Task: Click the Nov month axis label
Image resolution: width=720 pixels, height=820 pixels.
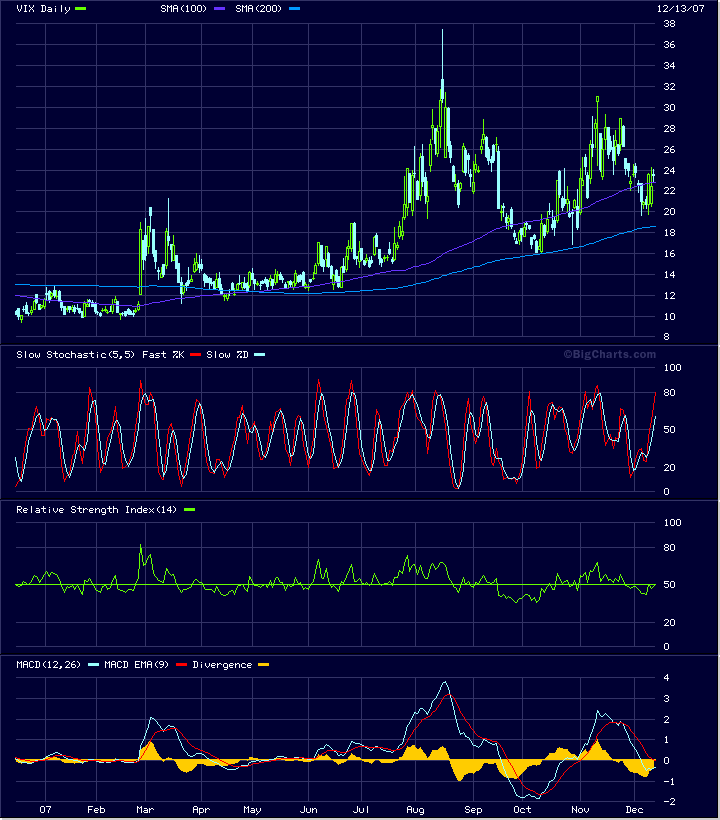Action: pyautogui.click(x=580, y=810)
